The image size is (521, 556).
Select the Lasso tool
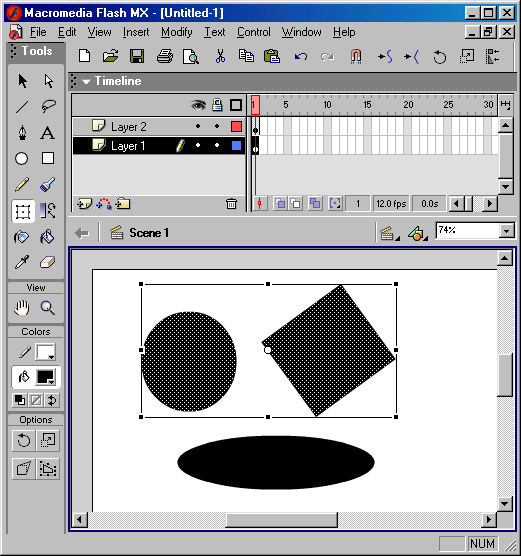(x=48, y=106)
